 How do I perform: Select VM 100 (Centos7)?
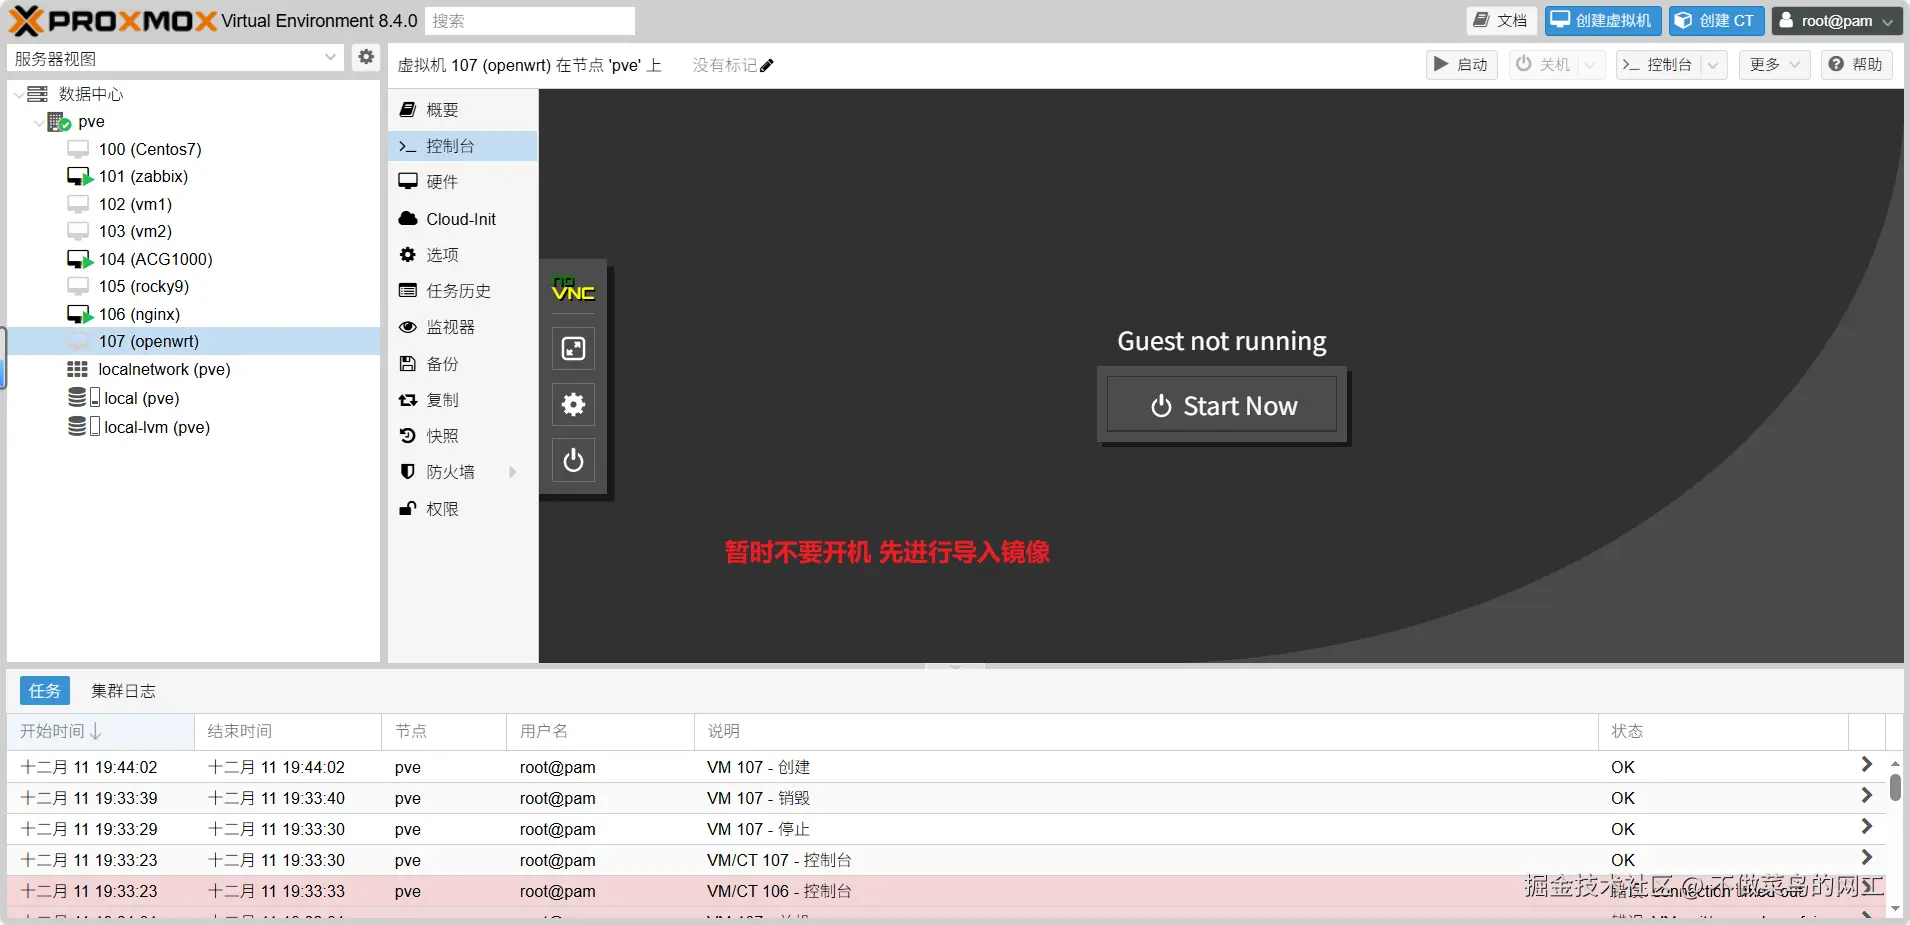pyautogui.click(x=150, y=149)
